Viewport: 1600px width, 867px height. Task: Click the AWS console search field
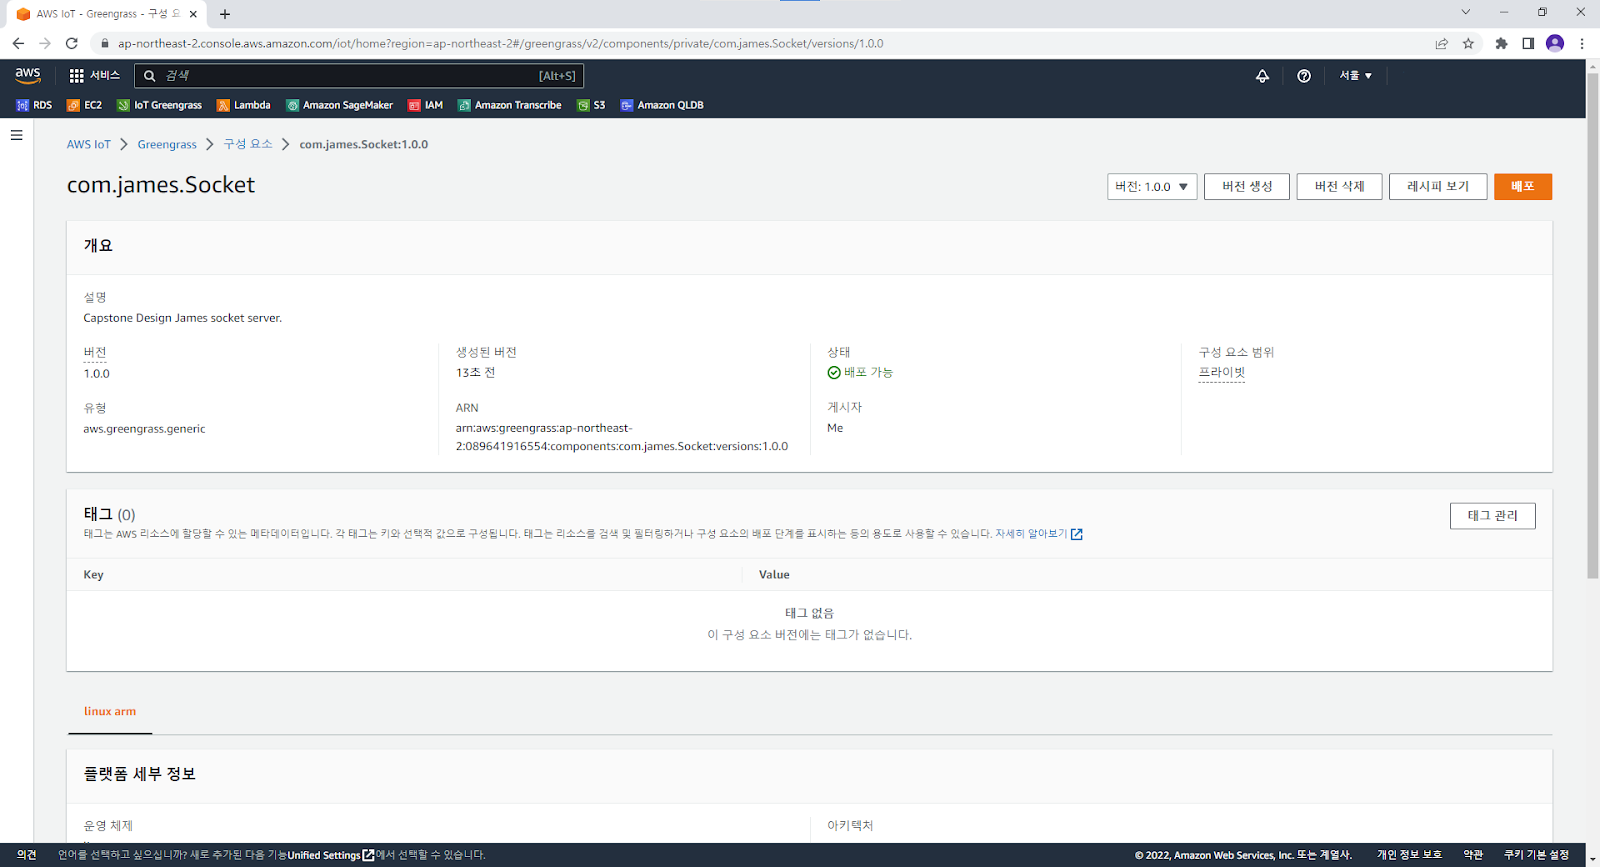[359, 76]
